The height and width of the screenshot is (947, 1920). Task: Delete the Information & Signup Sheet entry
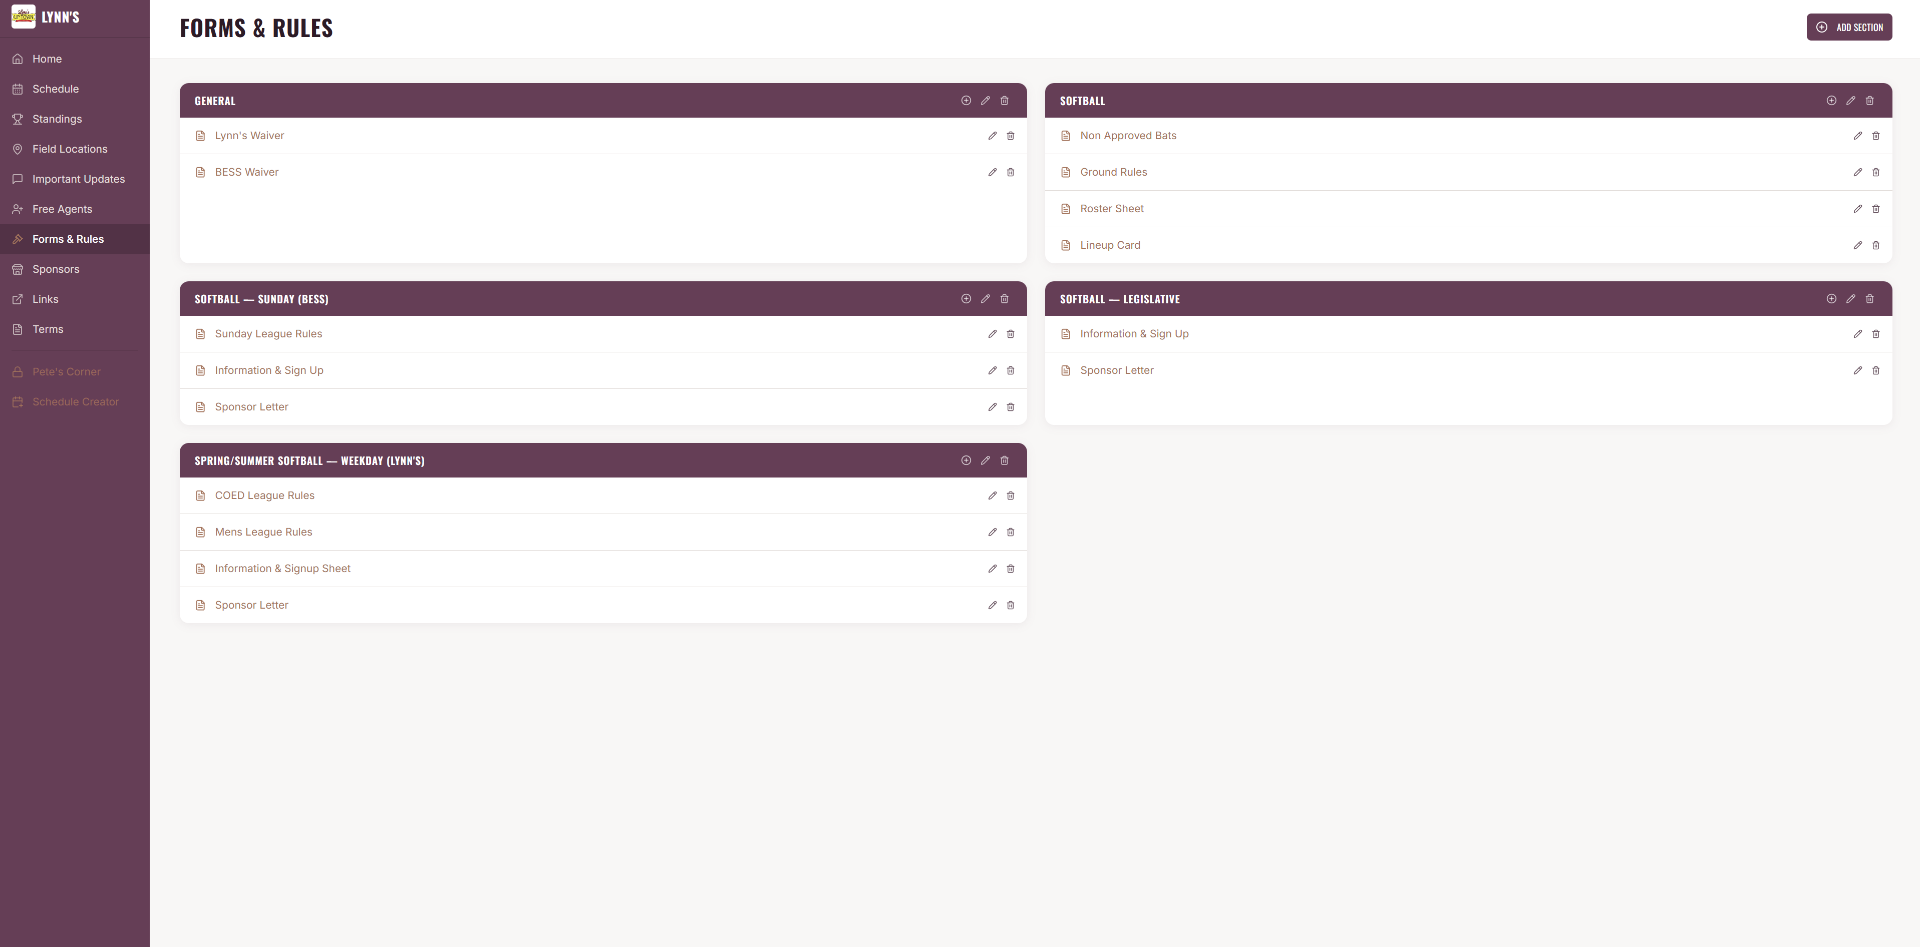(1011, 569)
